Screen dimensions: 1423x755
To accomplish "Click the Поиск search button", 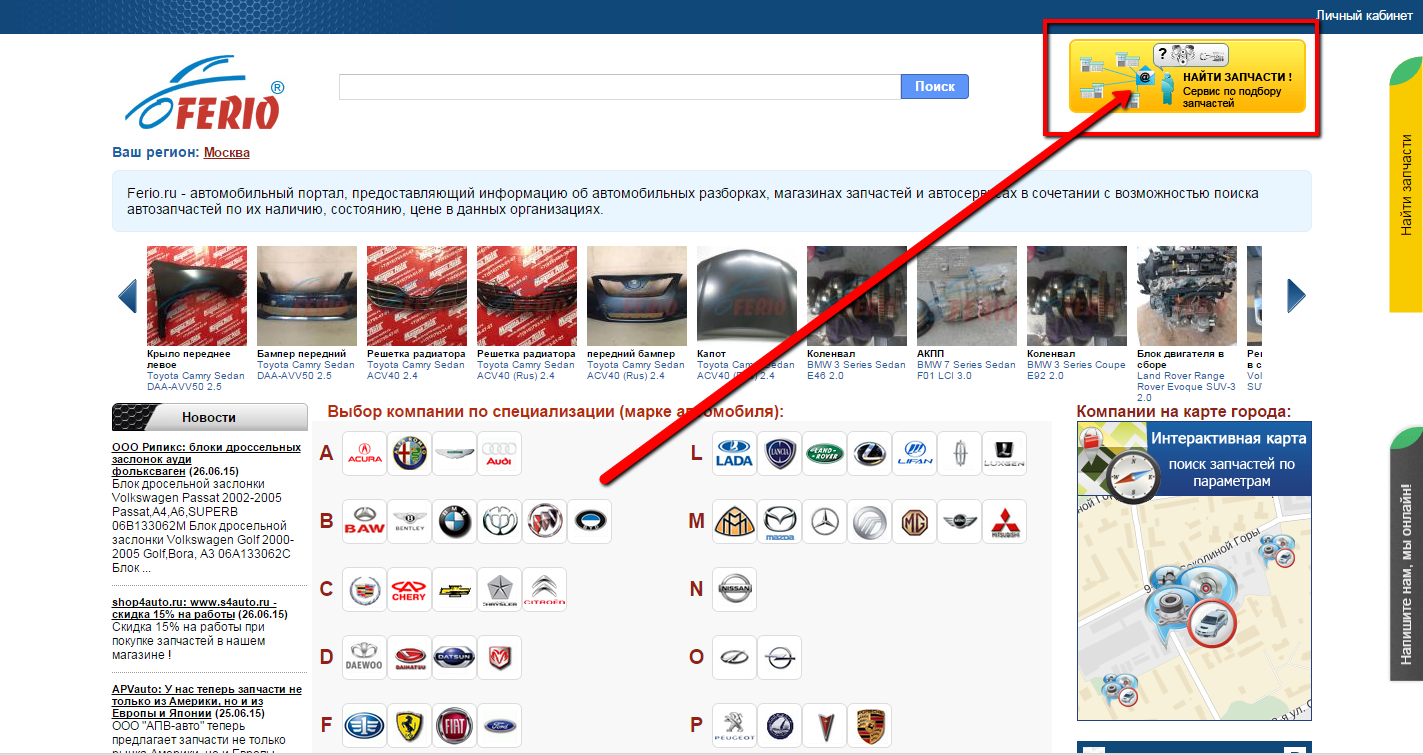I will click(x=935, y=87).
